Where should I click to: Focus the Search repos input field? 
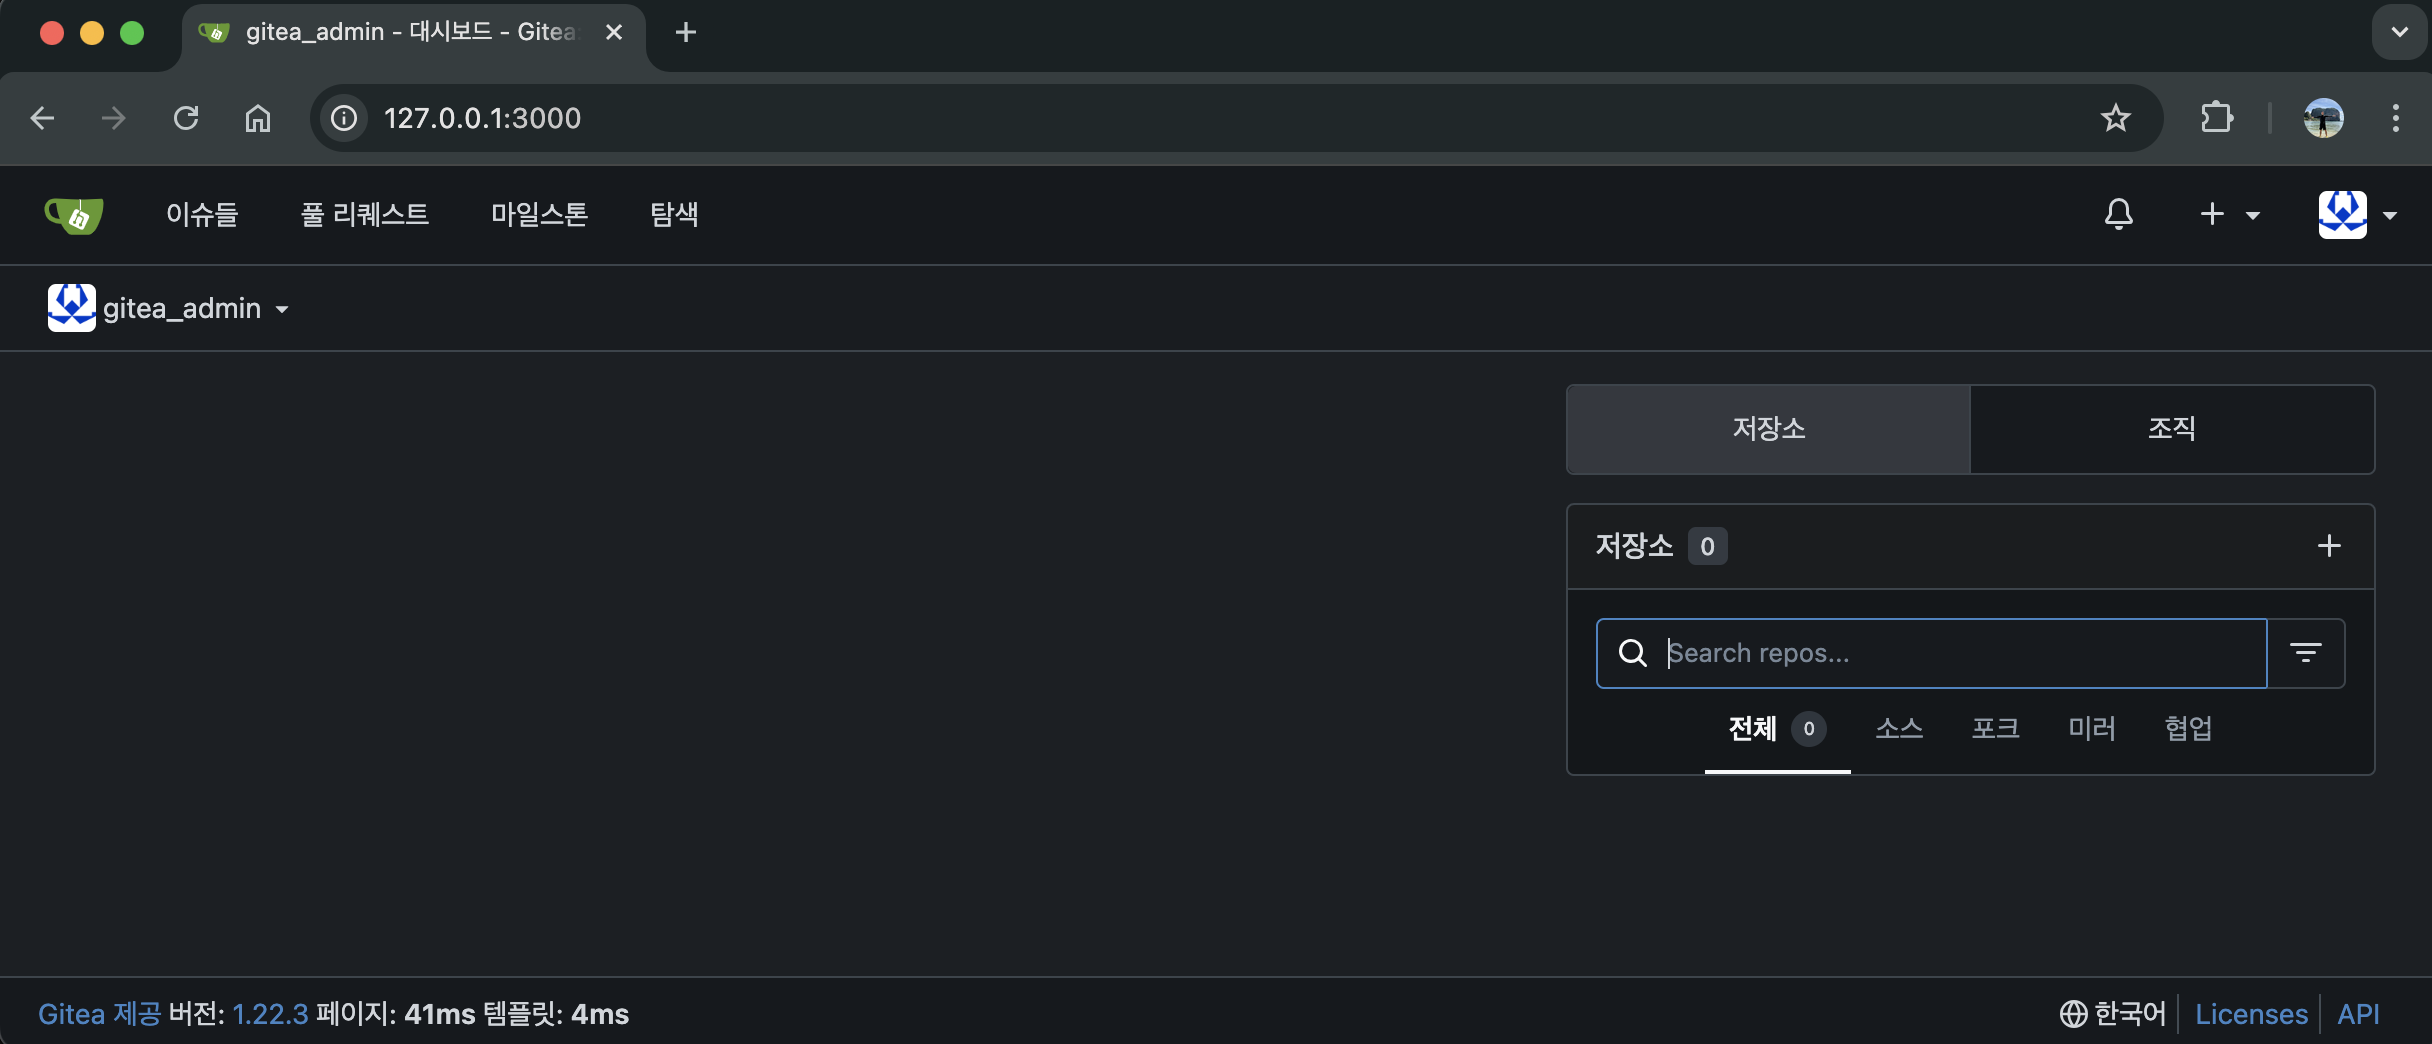[1931, 653]
